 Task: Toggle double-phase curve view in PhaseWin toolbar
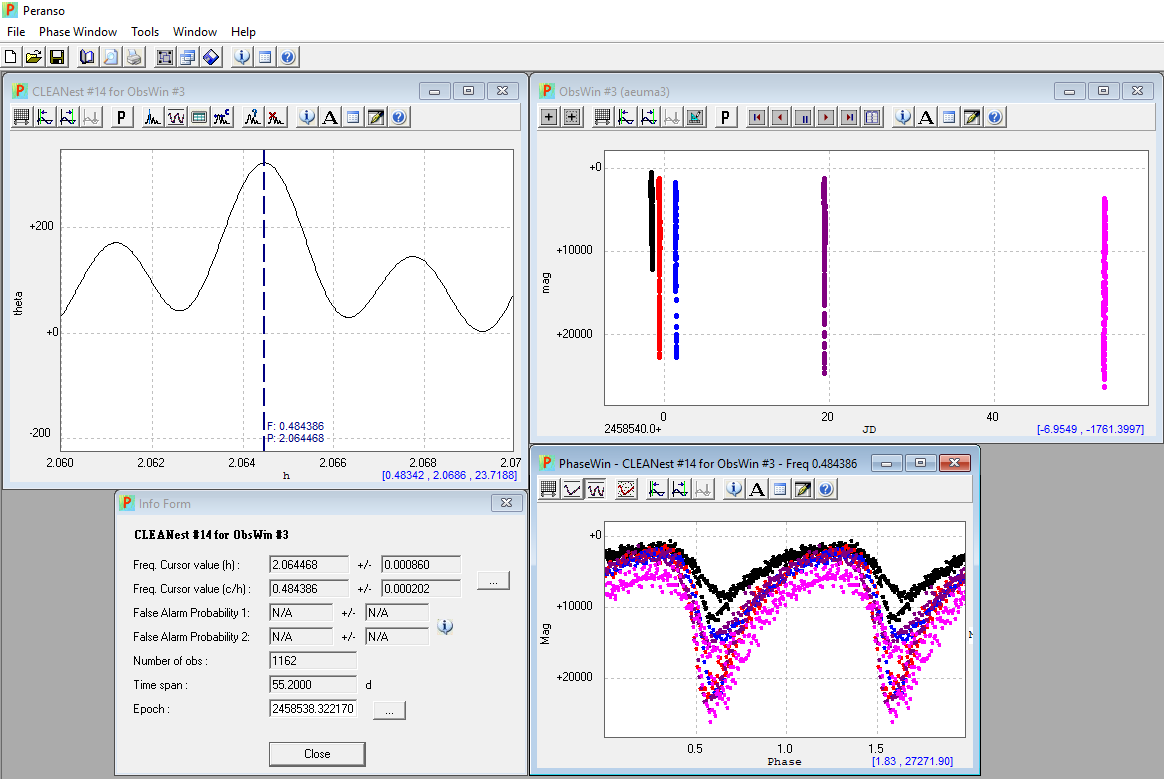tap(596, 489)
